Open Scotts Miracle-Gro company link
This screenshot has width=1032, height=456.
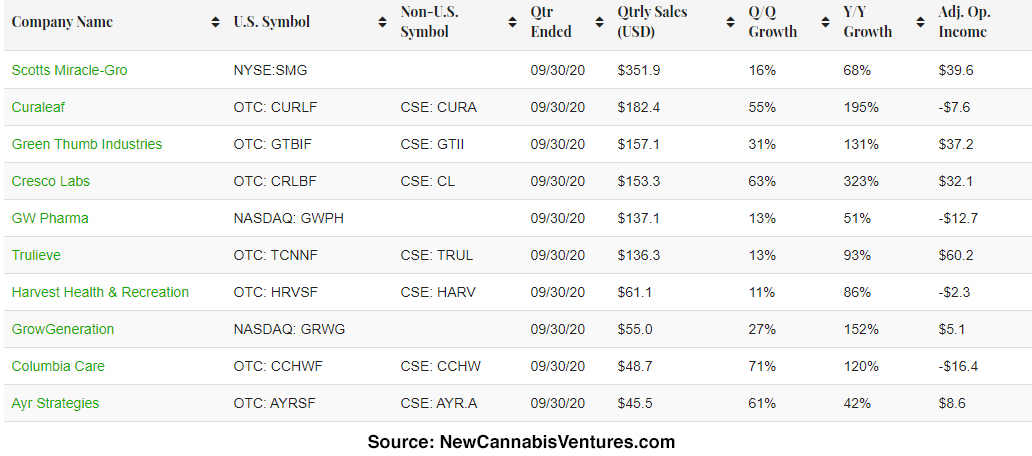(x=69, y=70)
